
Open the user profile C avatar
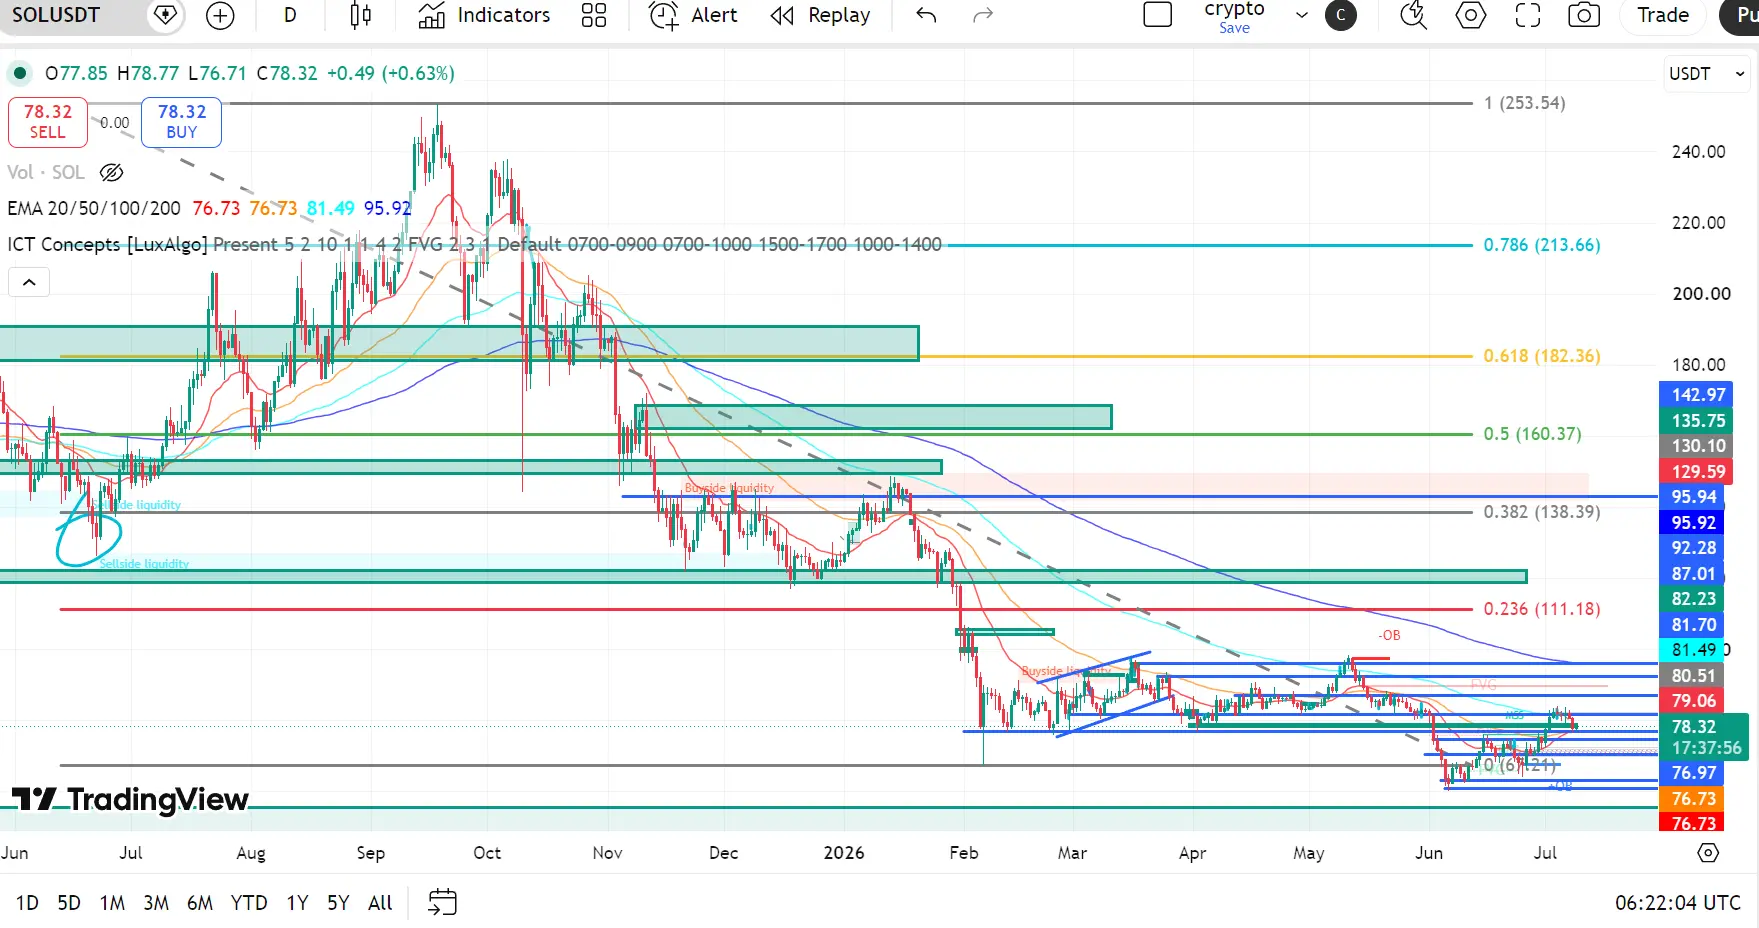tap(1341, 15)
